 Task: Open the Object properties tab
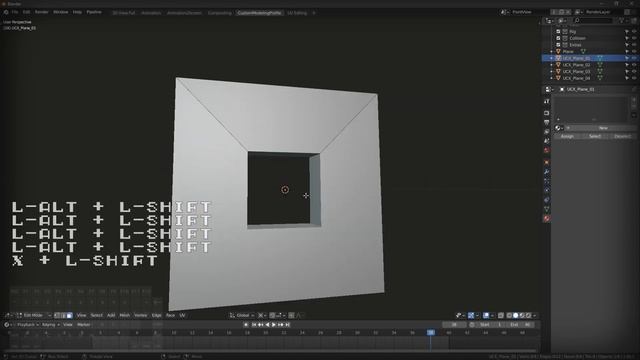click(547, 162)
